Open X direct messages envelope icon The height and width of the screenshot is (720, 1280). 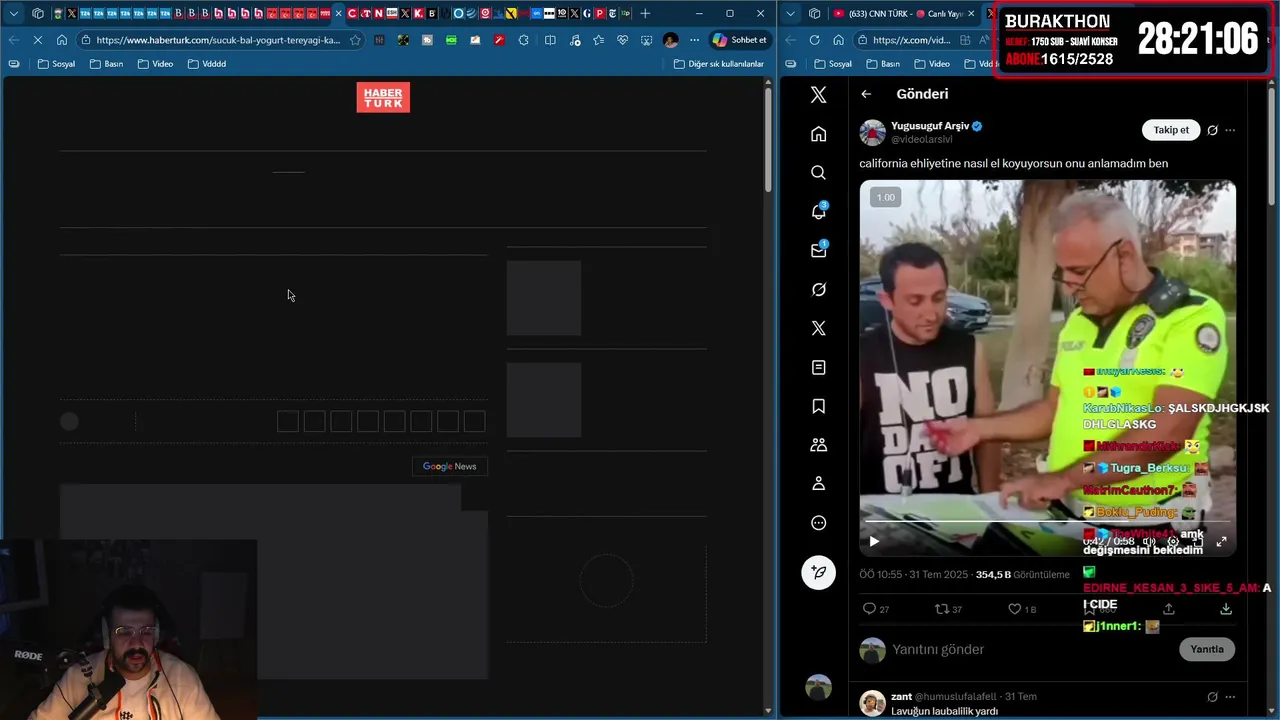818,250
